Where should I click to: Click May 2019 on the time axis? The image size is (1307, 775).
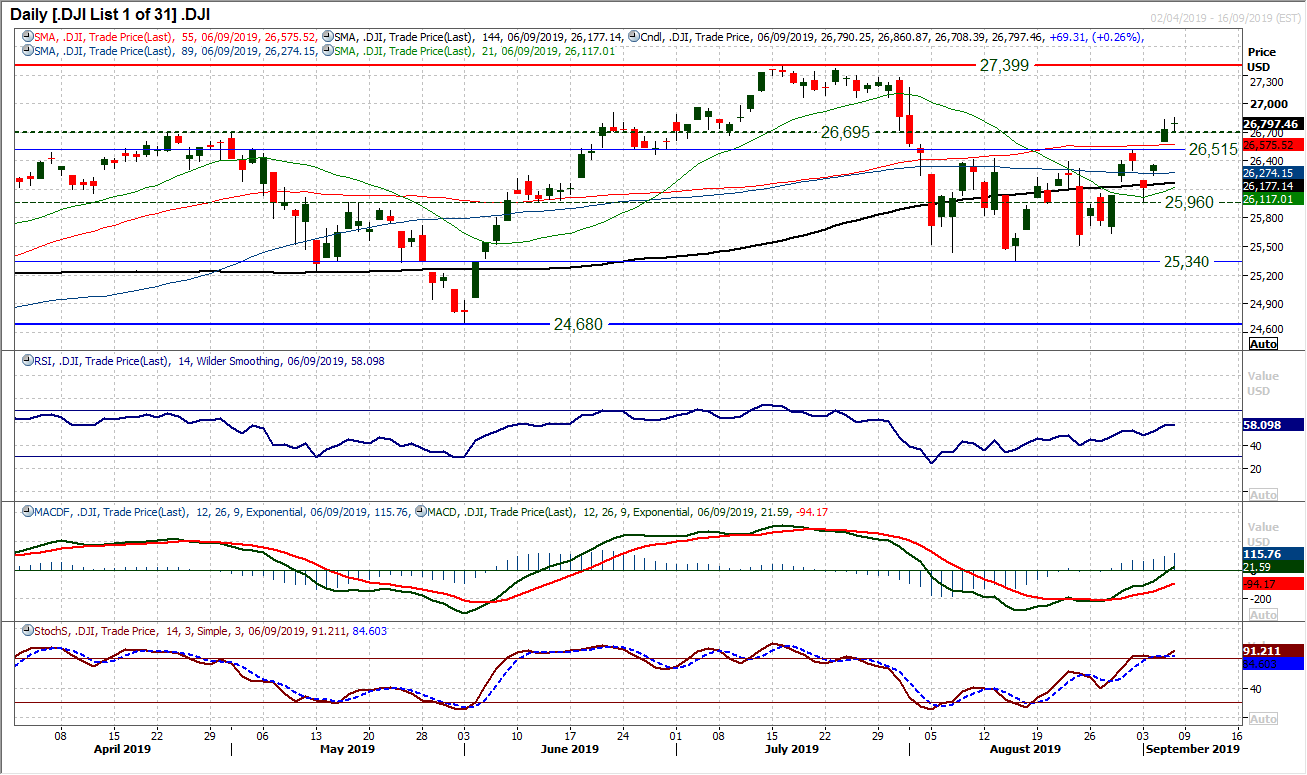(347, 748)
